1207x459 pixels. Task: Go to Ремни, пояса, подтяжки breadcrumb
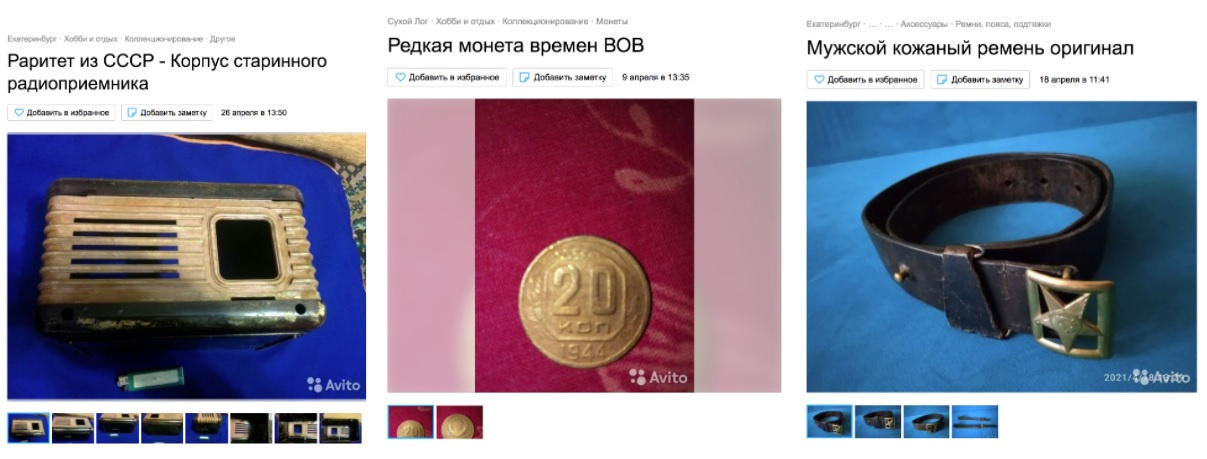(1003, 24)
